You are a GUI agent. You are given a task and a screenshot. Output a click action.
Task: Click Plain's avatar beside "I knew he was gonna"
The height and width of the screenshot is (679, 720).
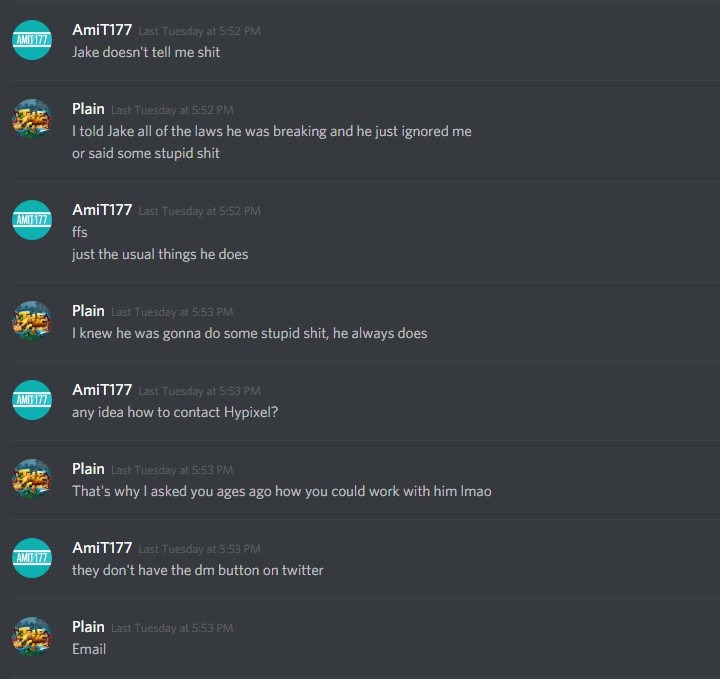pos(32,321)
